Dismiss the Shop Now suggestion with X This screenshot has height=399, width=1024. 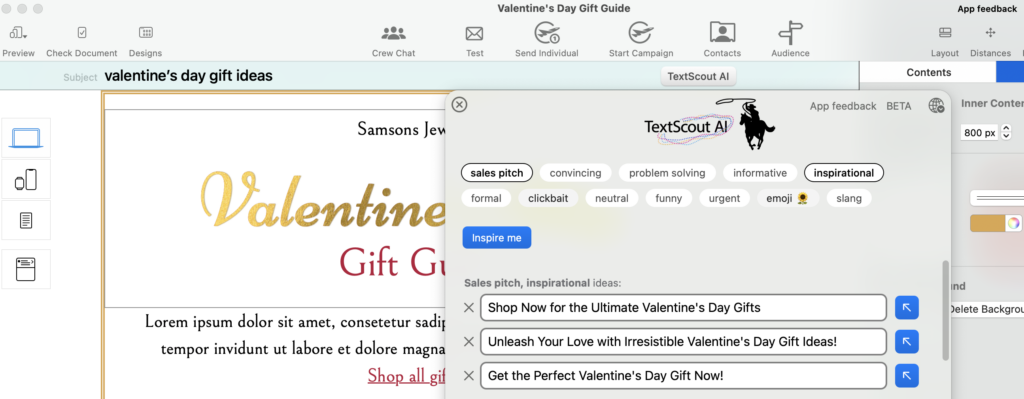[469, 308]
